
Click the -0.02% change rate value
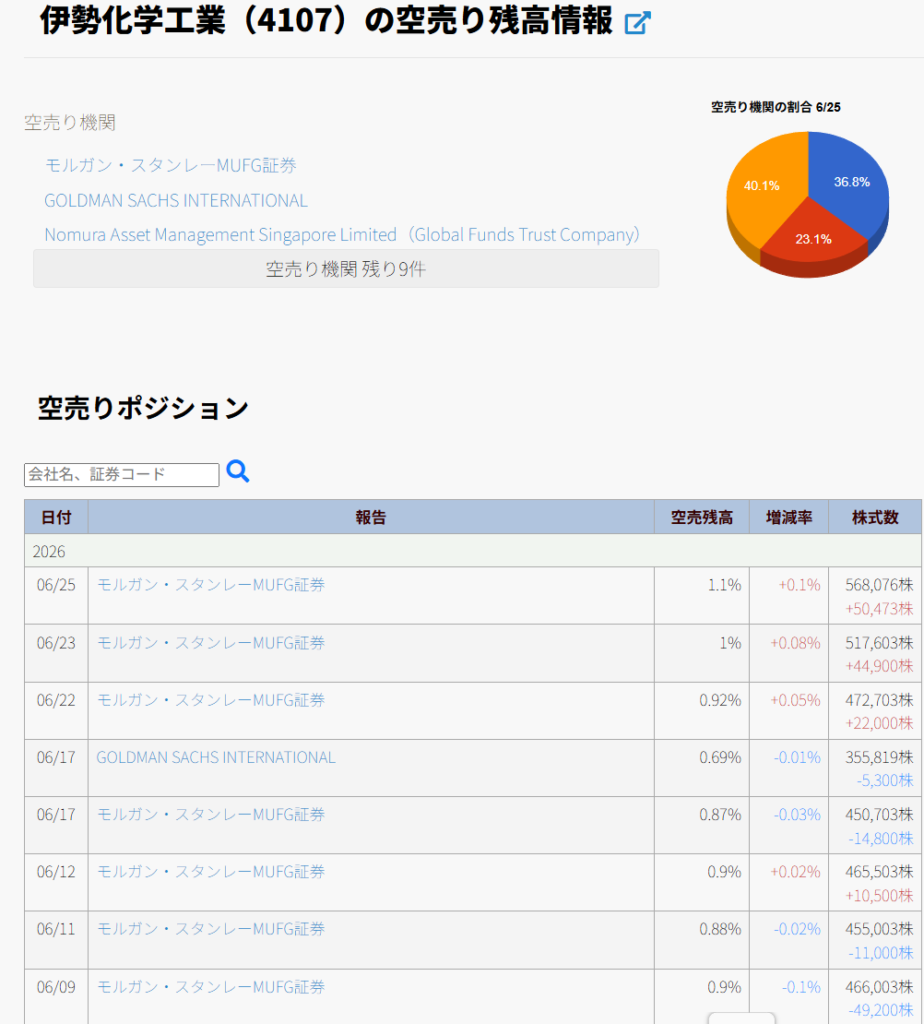[797, 929]
